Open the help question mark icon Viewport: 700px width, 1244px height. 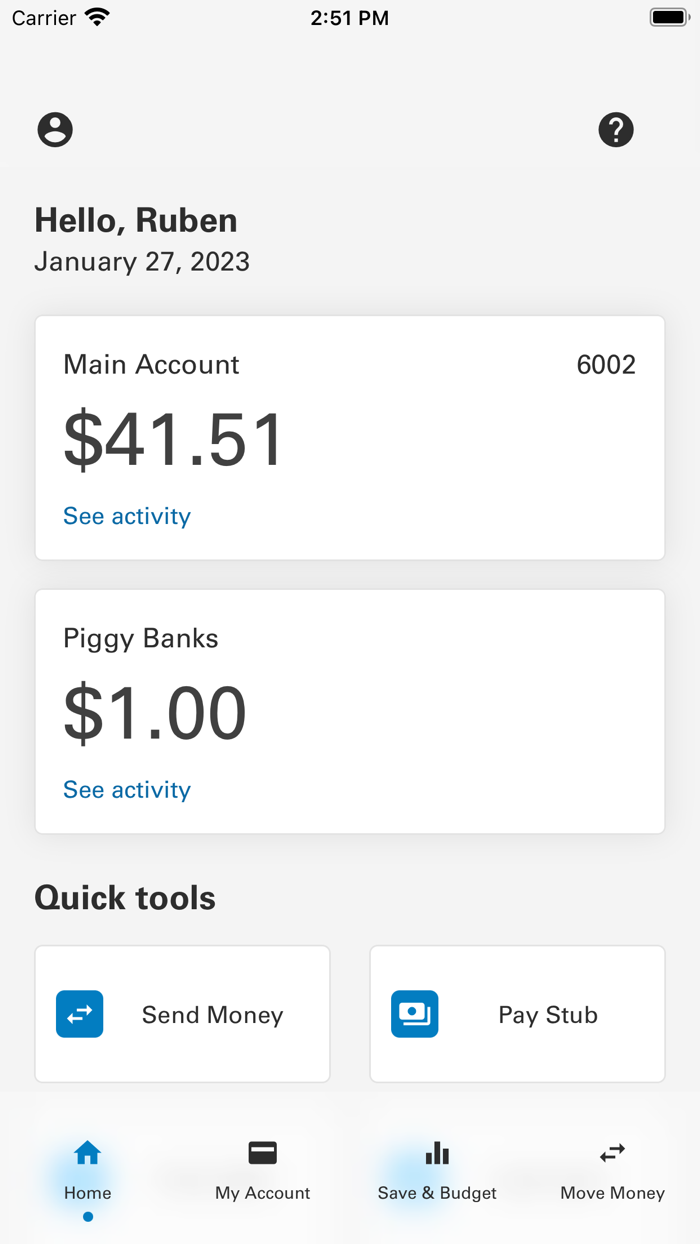pos(616,129)
